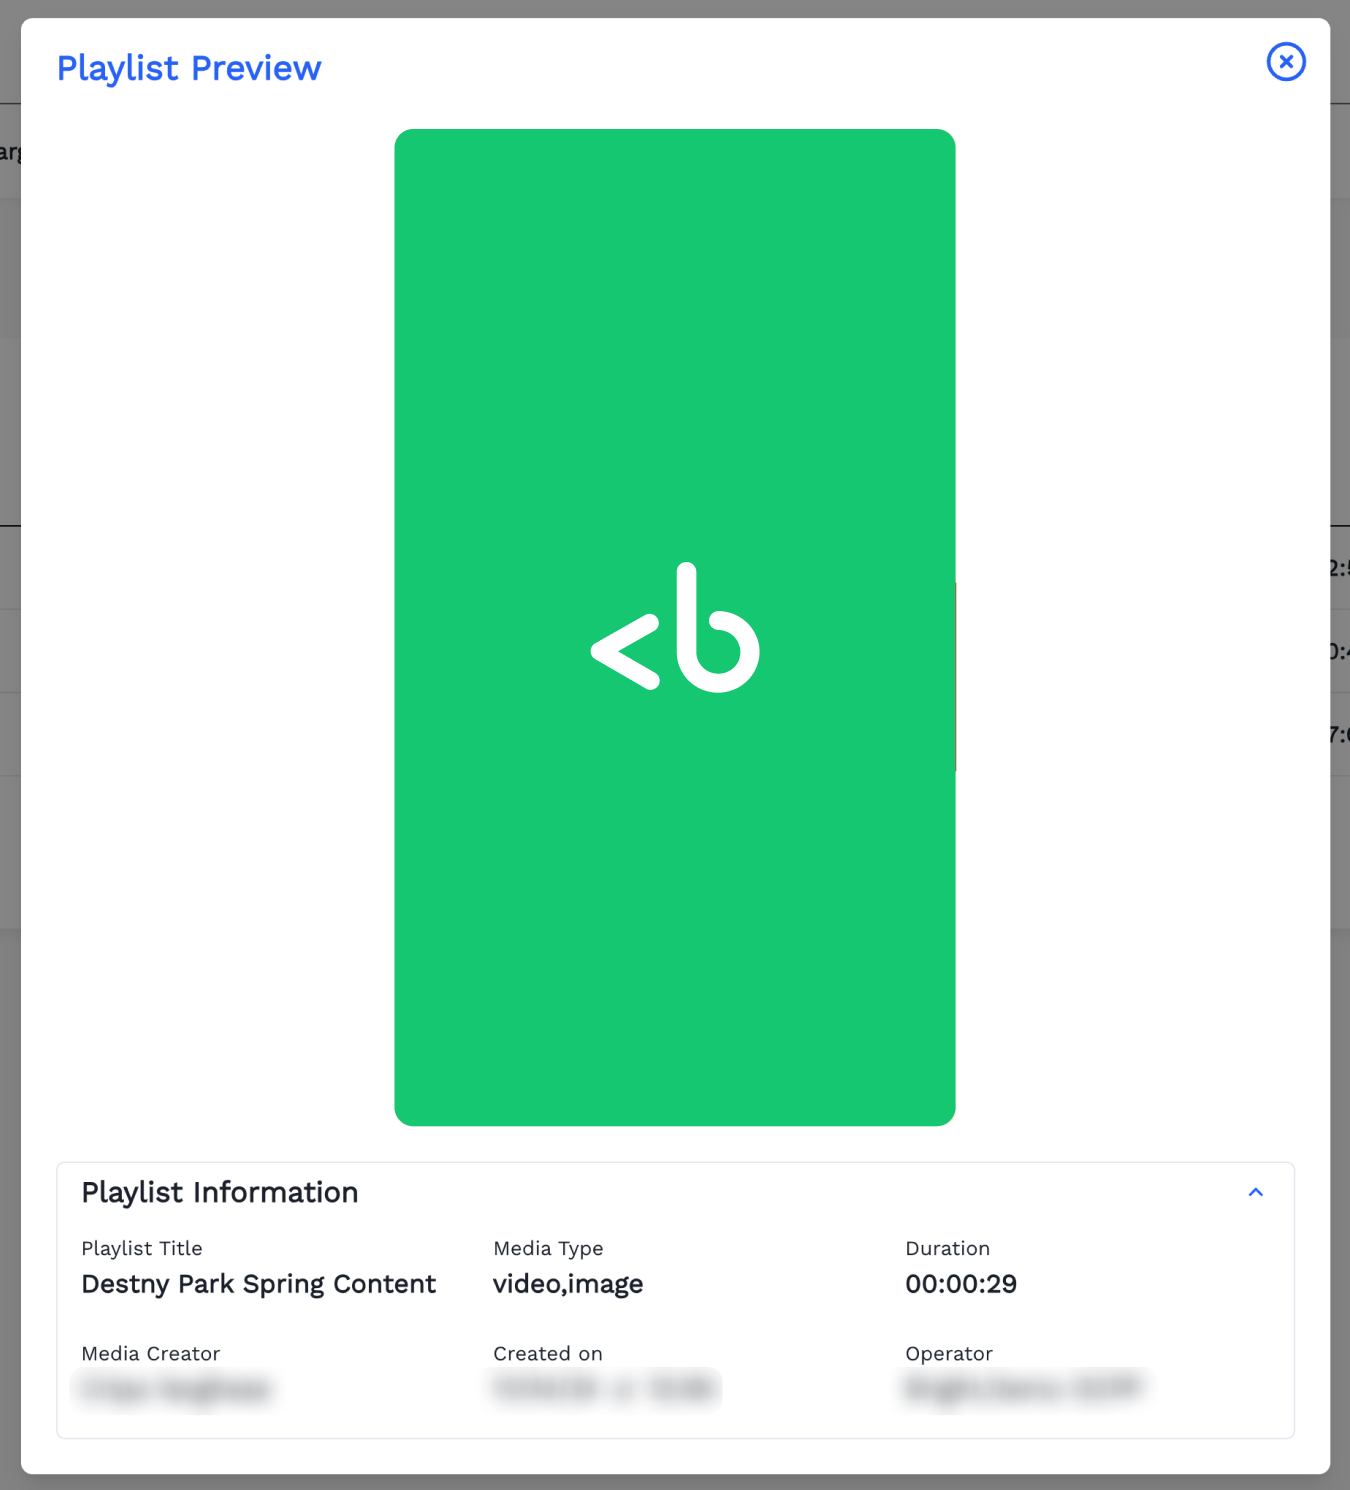Viewport: 1350px width, 1490px height.
Task: Click the Media Type label
Action: tap(548, 1248)
